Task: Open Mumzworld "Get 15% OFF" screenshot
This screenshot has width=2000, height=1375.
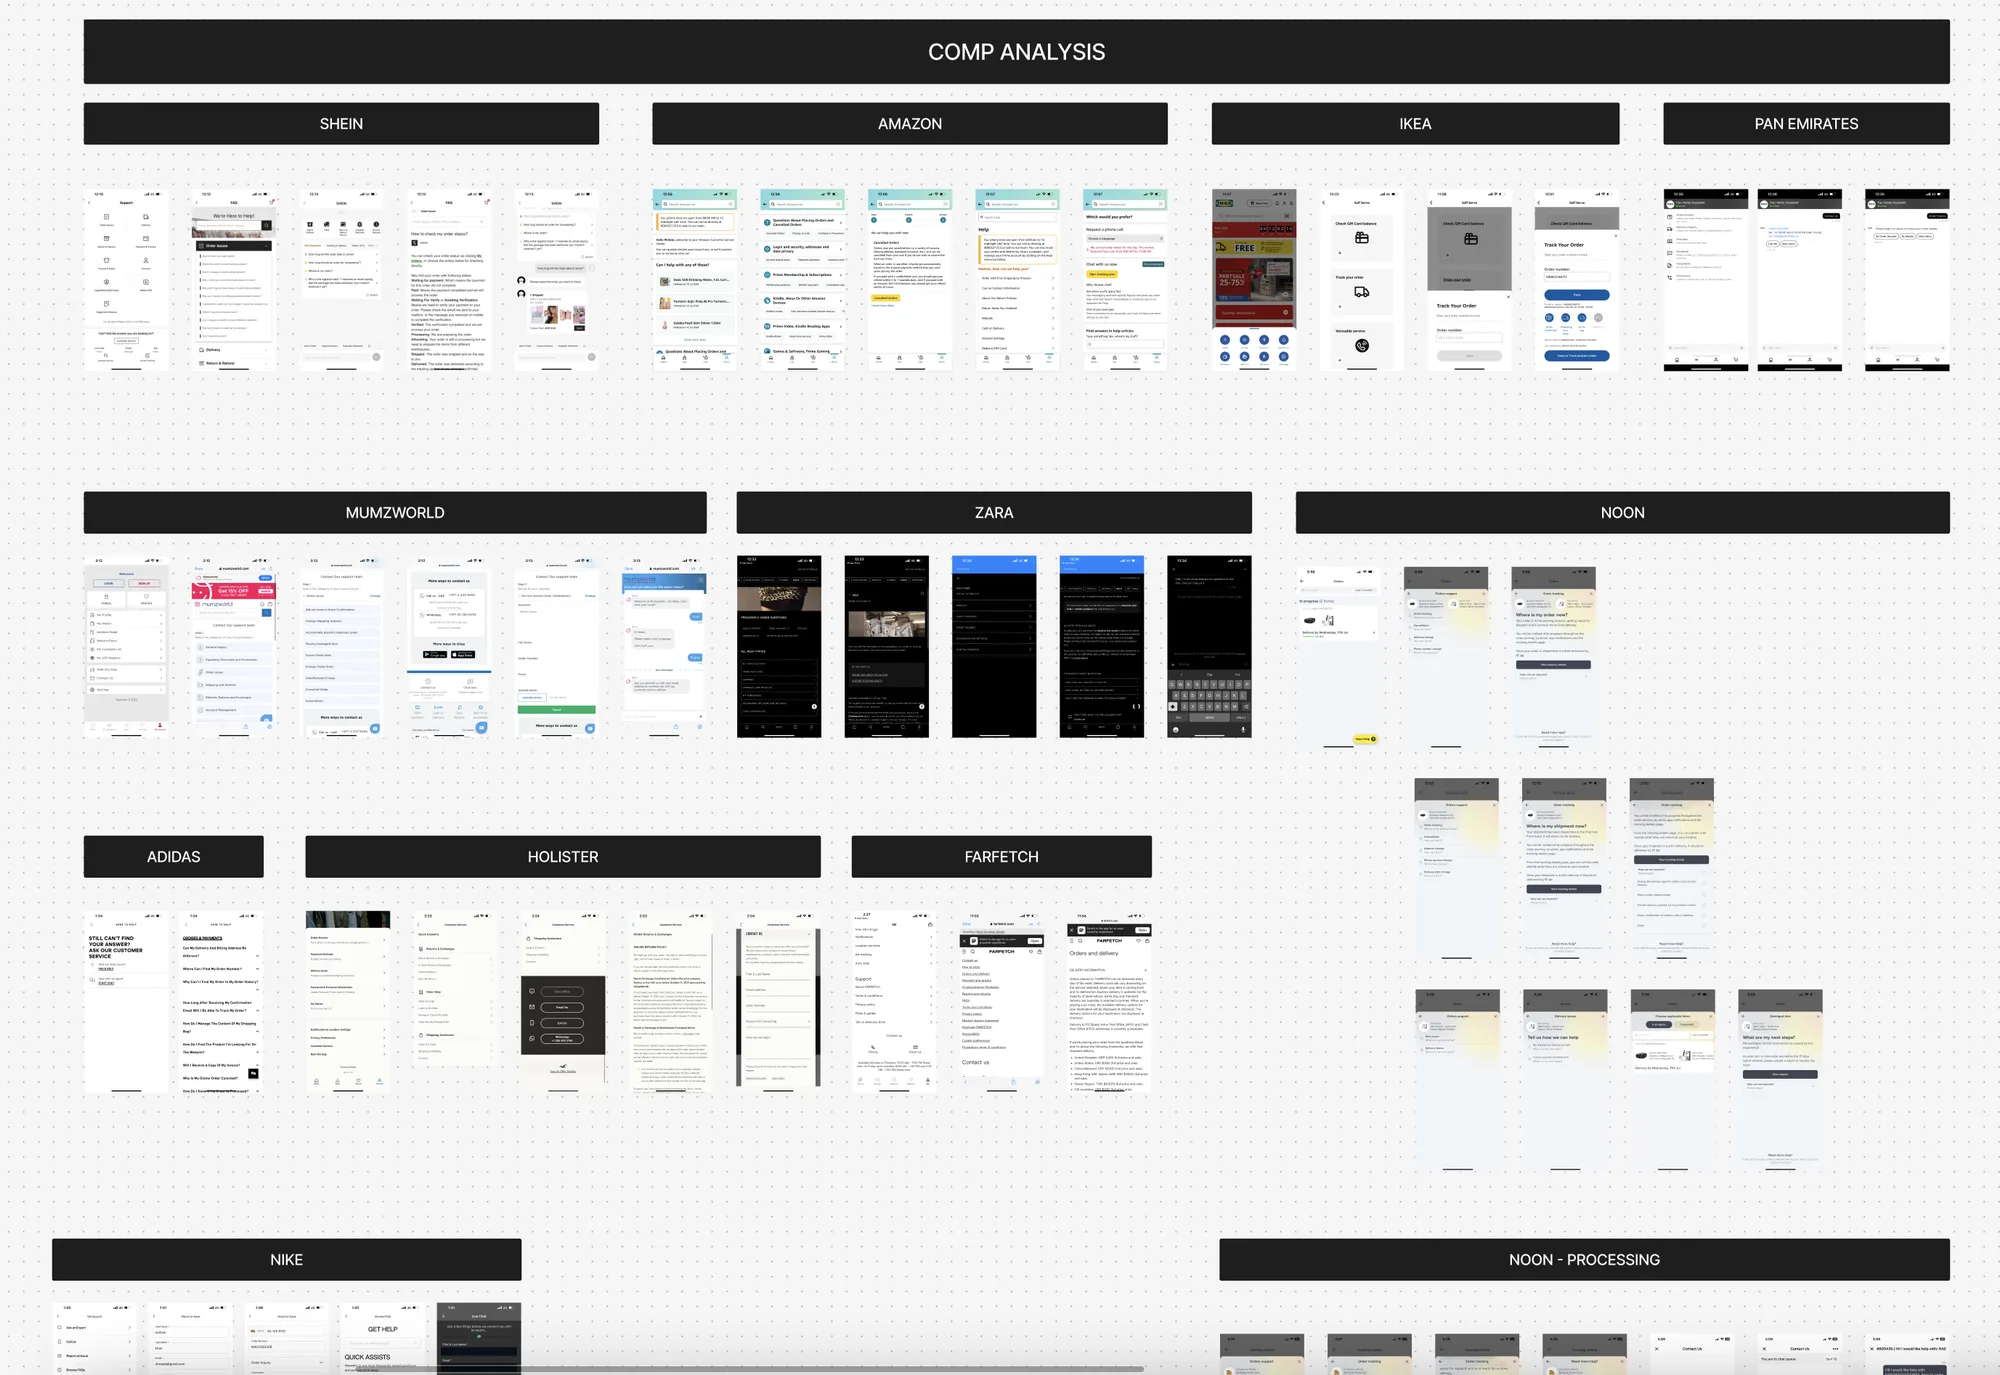Action: coord(234,647)
